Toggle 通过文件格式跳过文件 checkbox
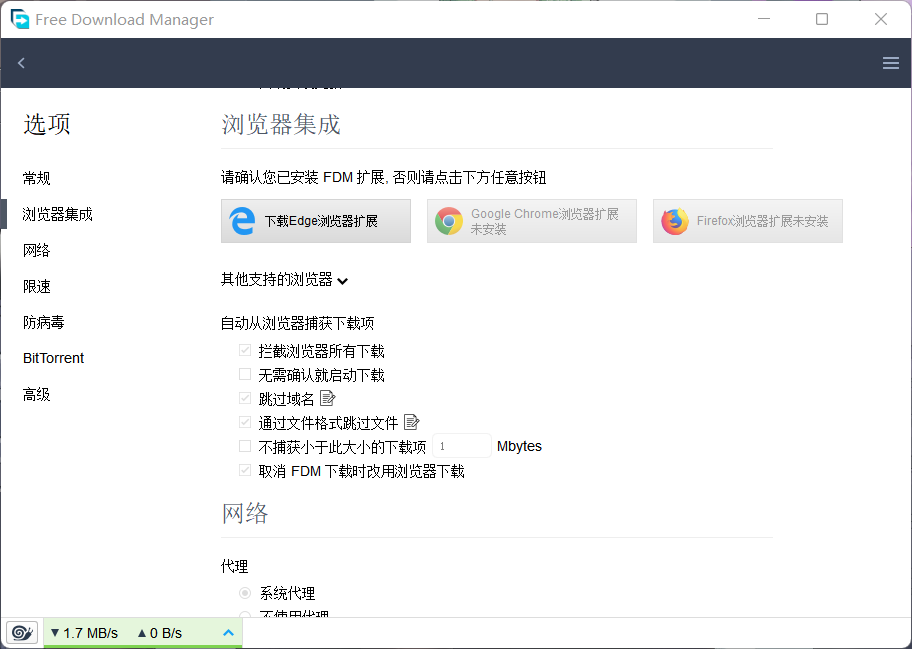 tap(245, 422)
